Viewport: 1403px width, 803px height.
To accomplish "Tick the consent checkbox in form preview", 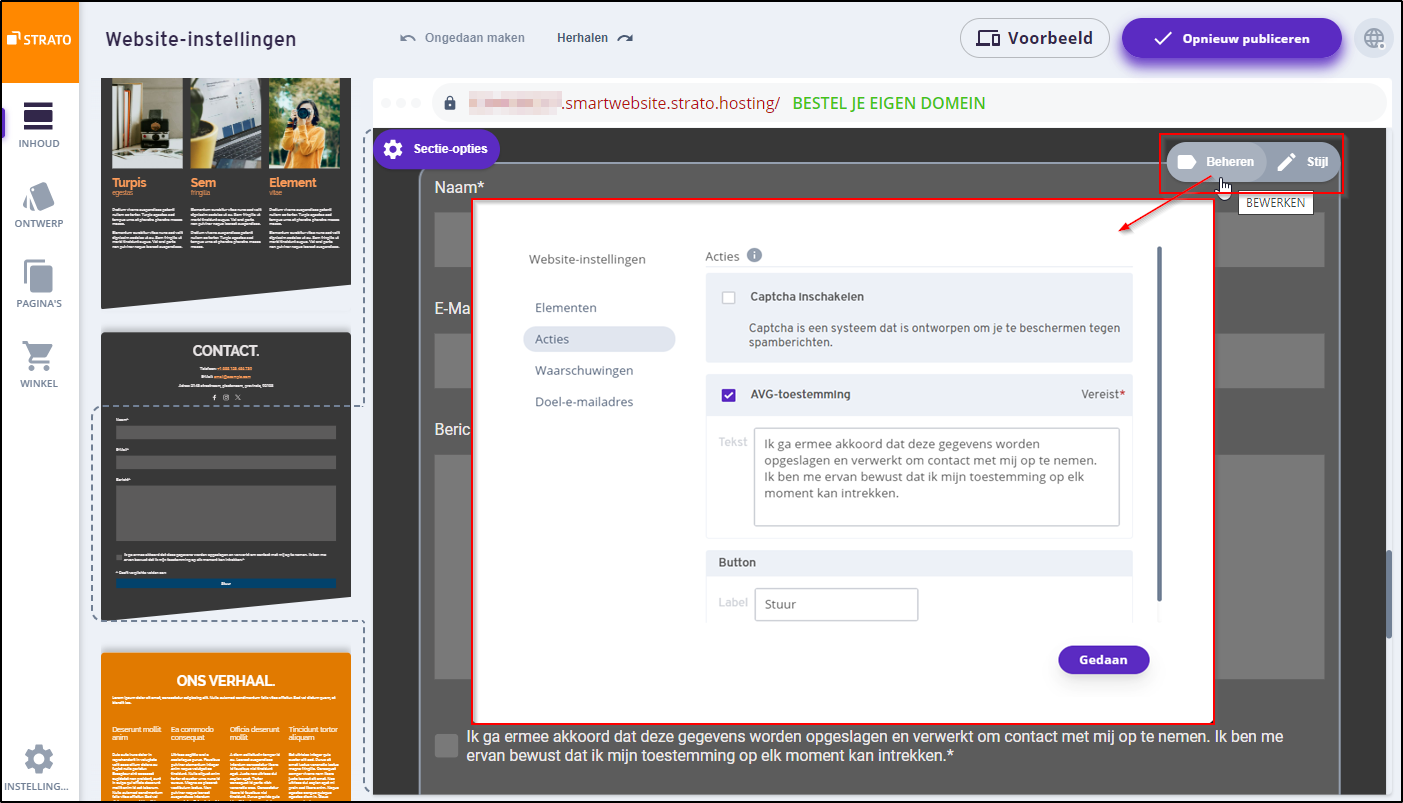I will 447,745.
